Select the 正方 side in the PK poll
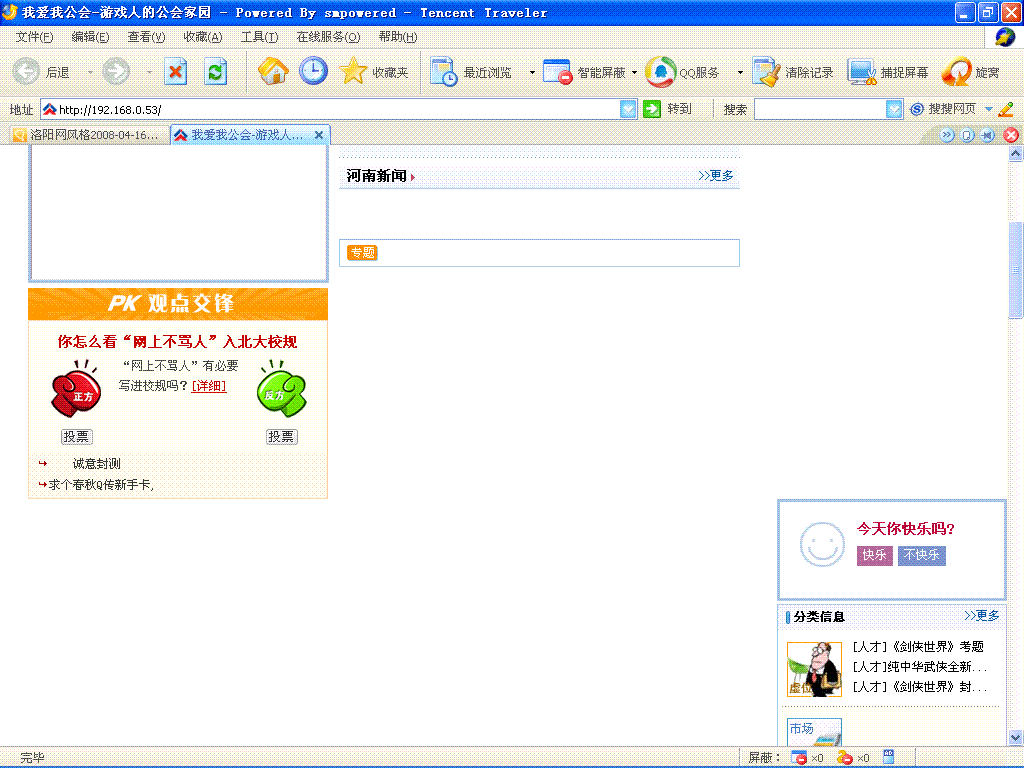Image resolution: width=1024 pixels, height=768 pixels. 76,391
